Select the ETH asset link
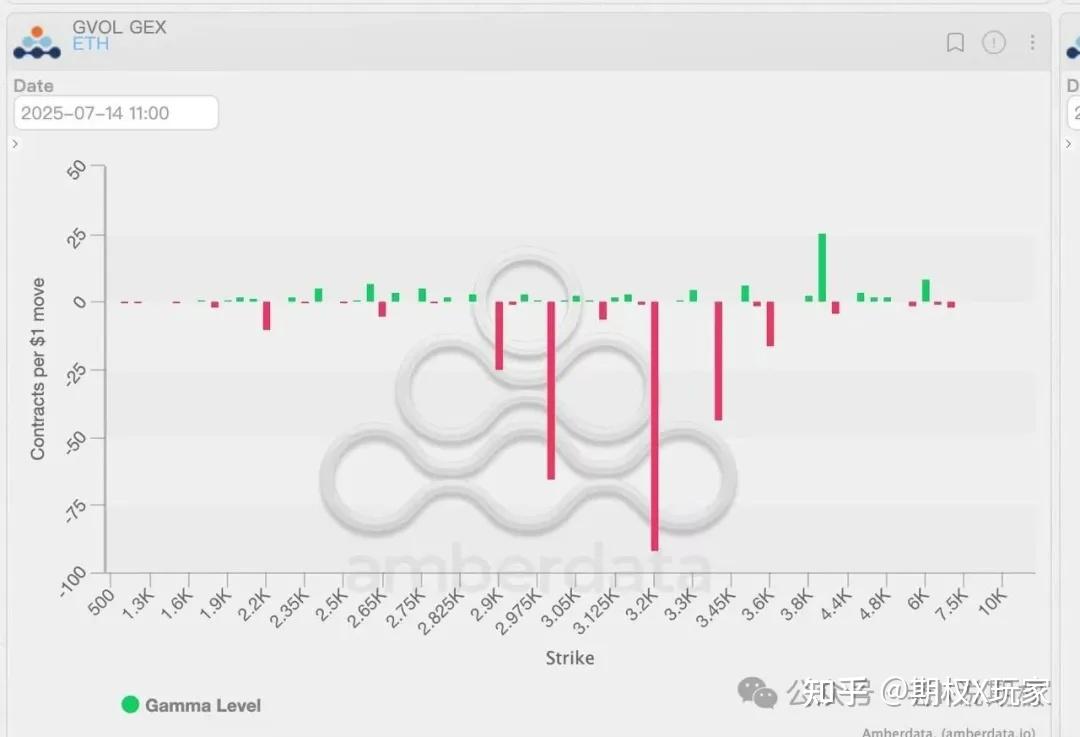Image resolution: width=1080 pixels, height=737 pixels. pos(90,45)
